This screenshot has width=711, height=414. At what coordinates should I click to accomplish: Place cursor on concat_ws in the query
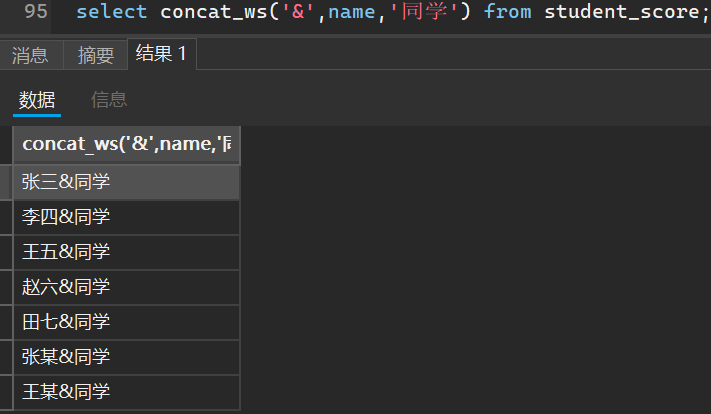point(214,12)
